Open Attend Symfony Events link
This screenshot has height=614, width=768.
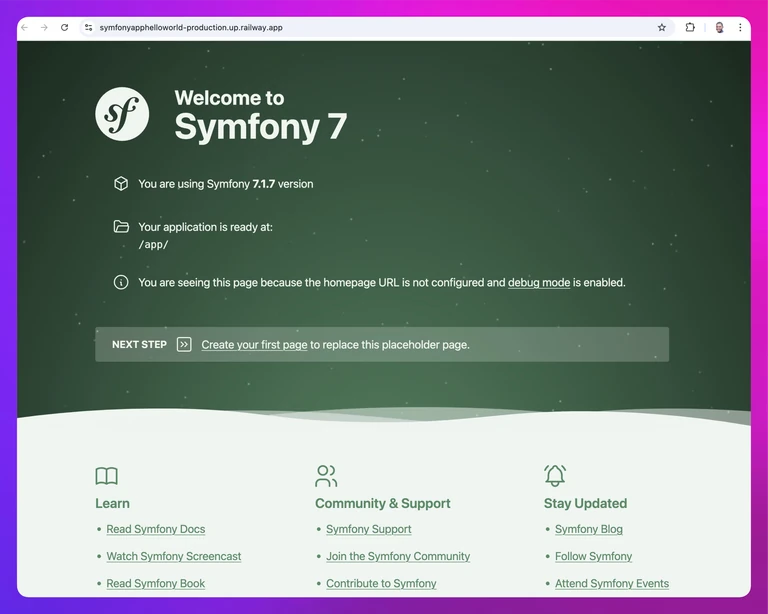point(612,584)
